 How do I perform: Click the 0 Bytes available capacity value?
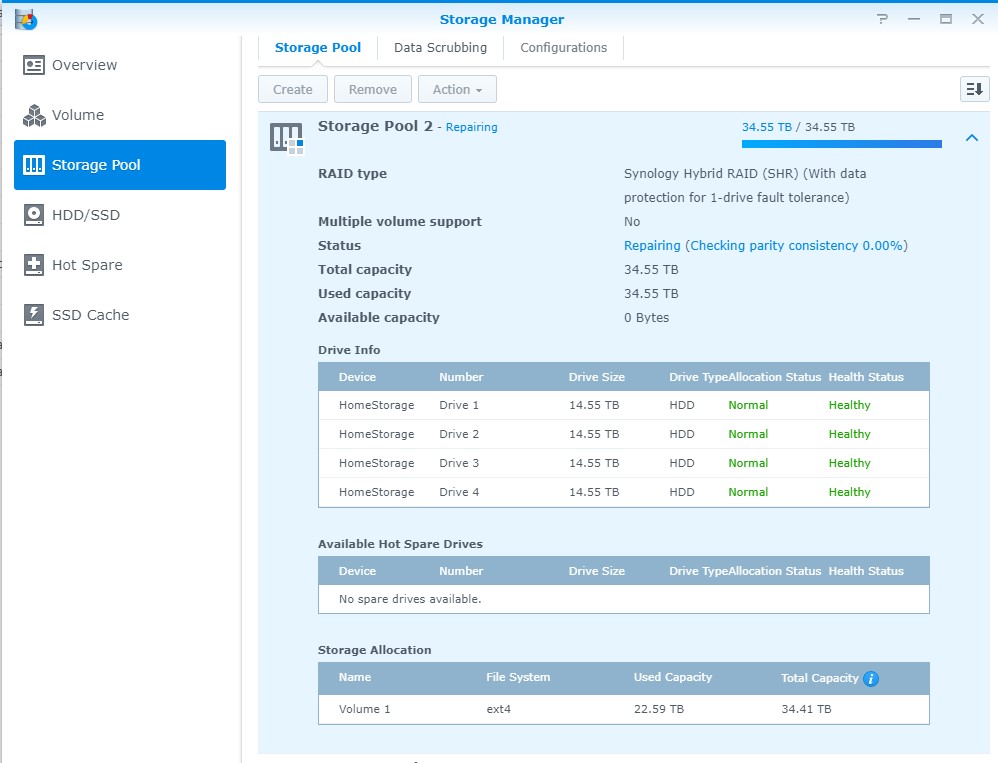[x=646, y=318]
